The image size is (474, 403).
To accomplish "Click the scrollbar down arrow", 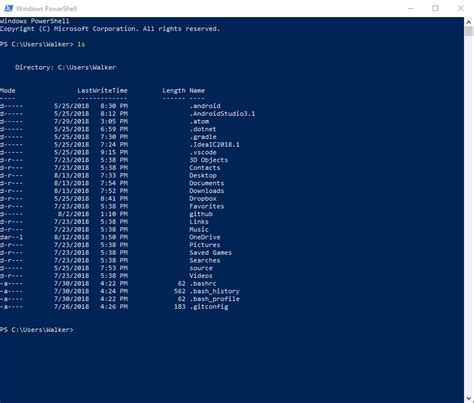I will [x=469, y=398].
